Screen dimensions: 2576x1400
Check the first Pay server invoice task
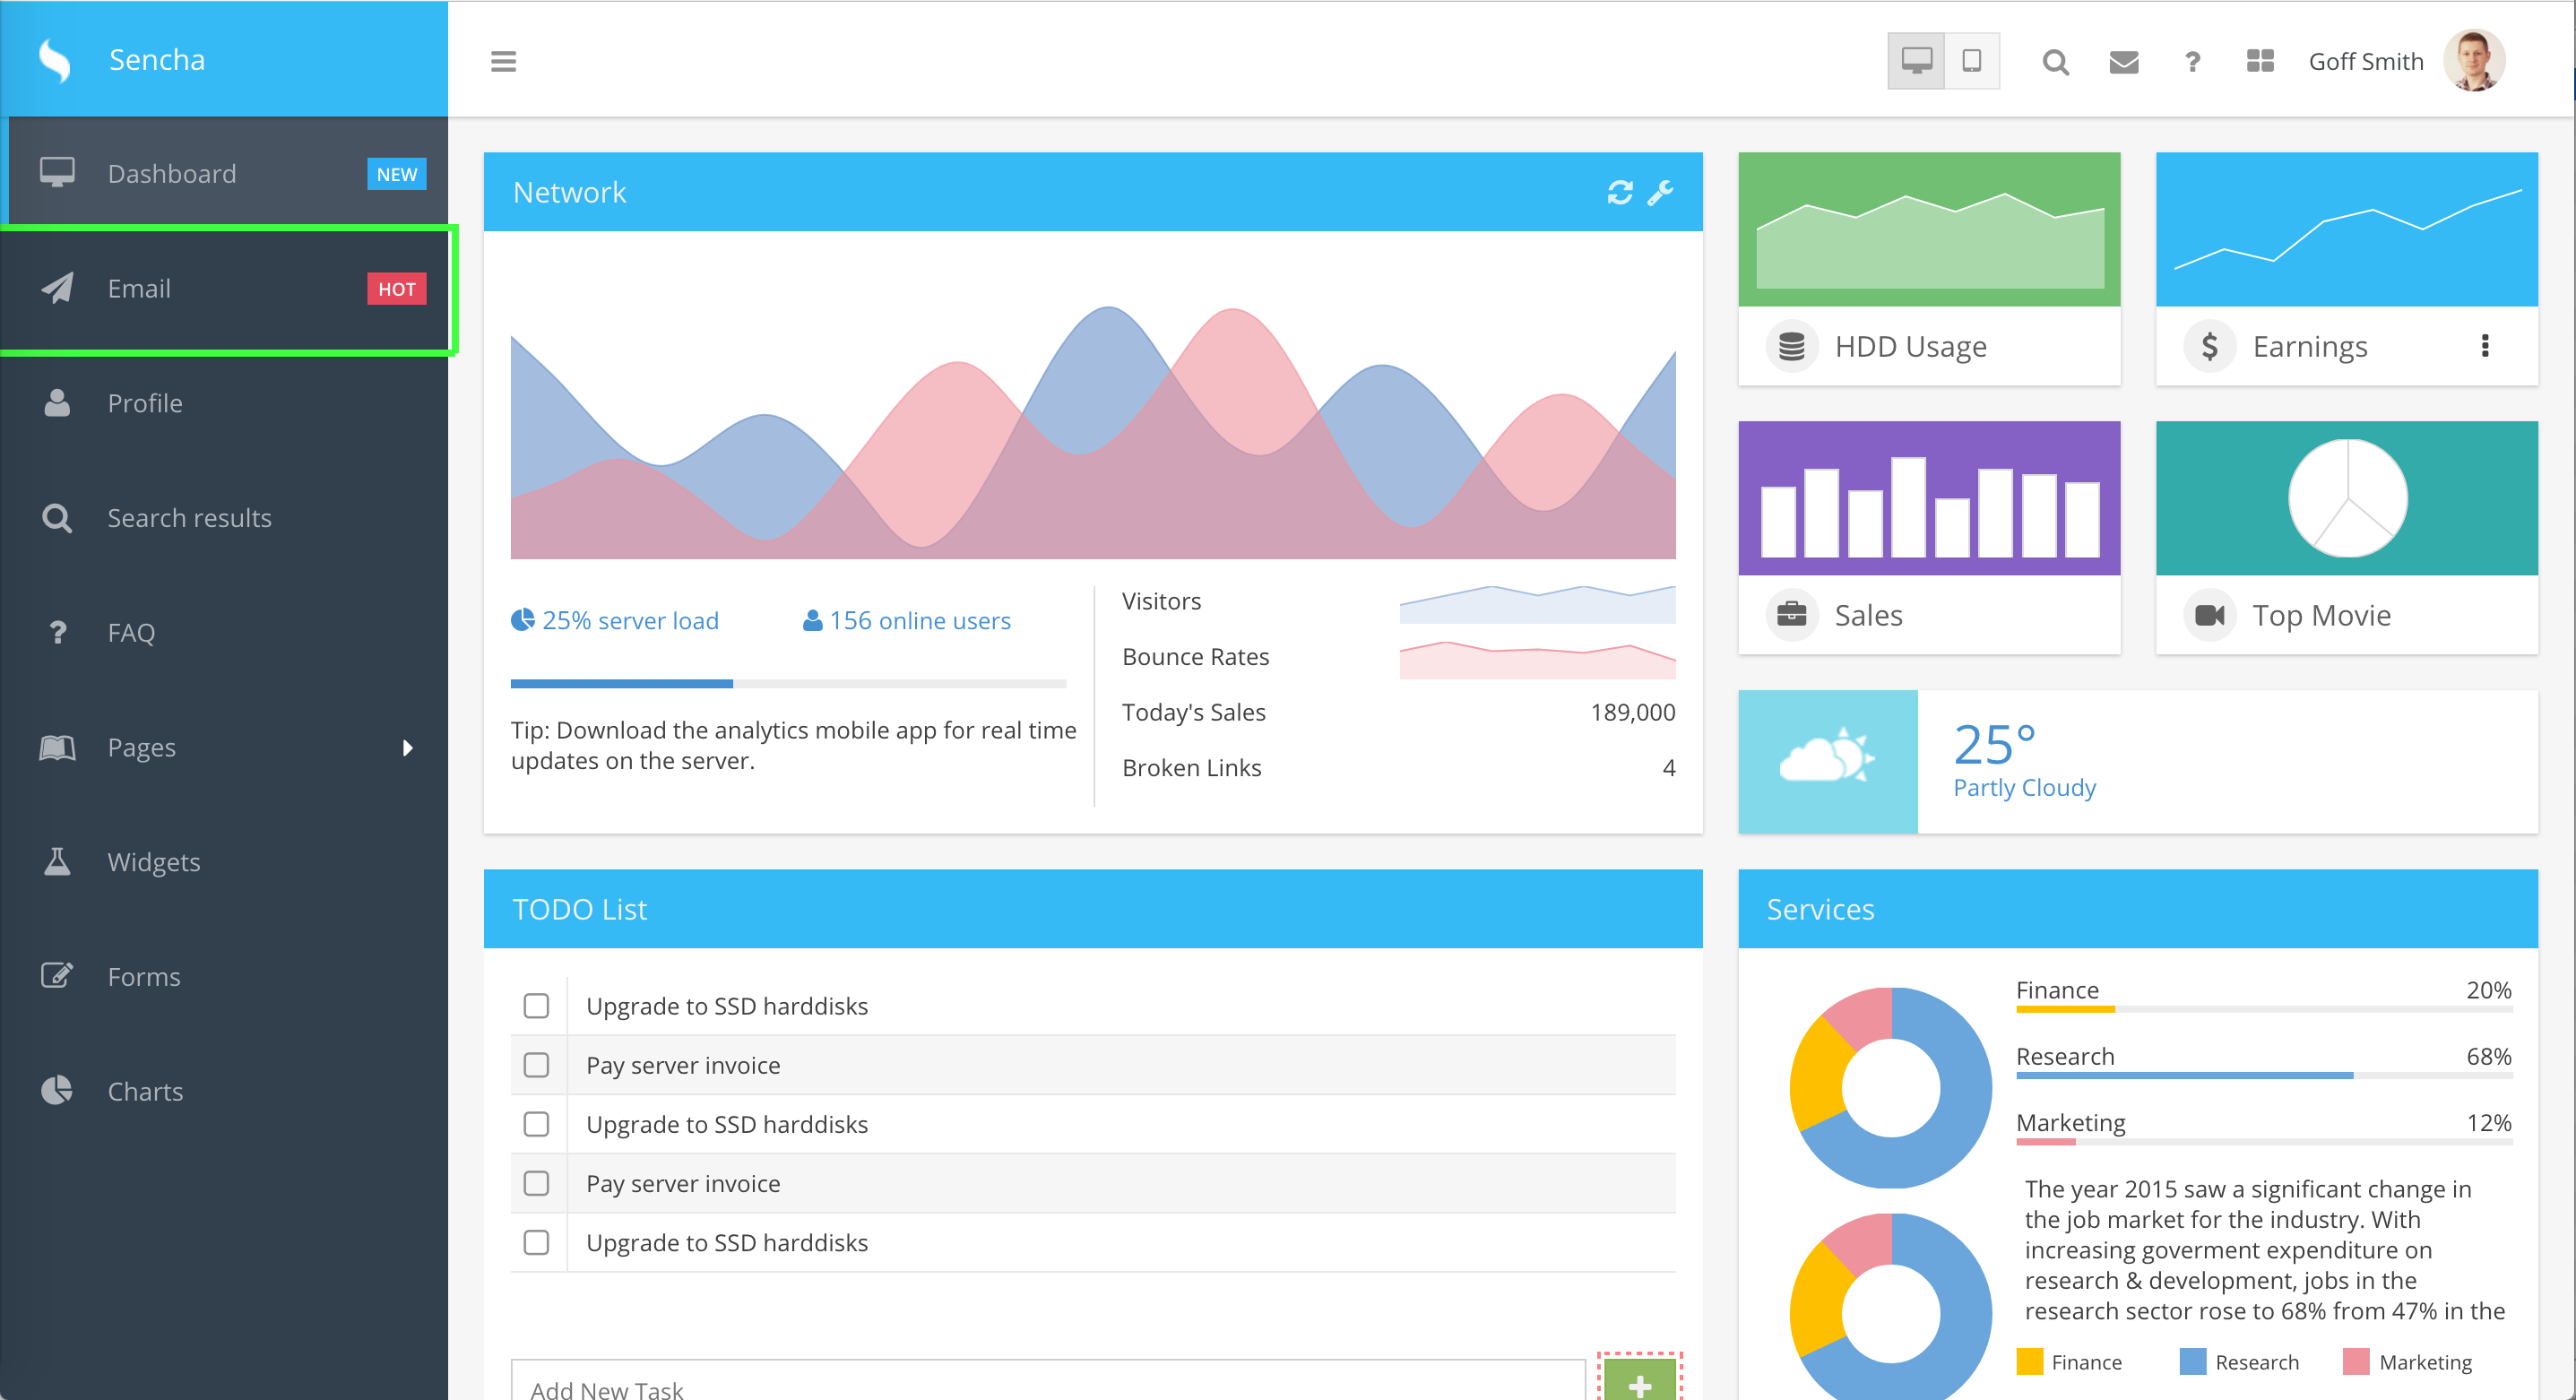click(536, 1065)
